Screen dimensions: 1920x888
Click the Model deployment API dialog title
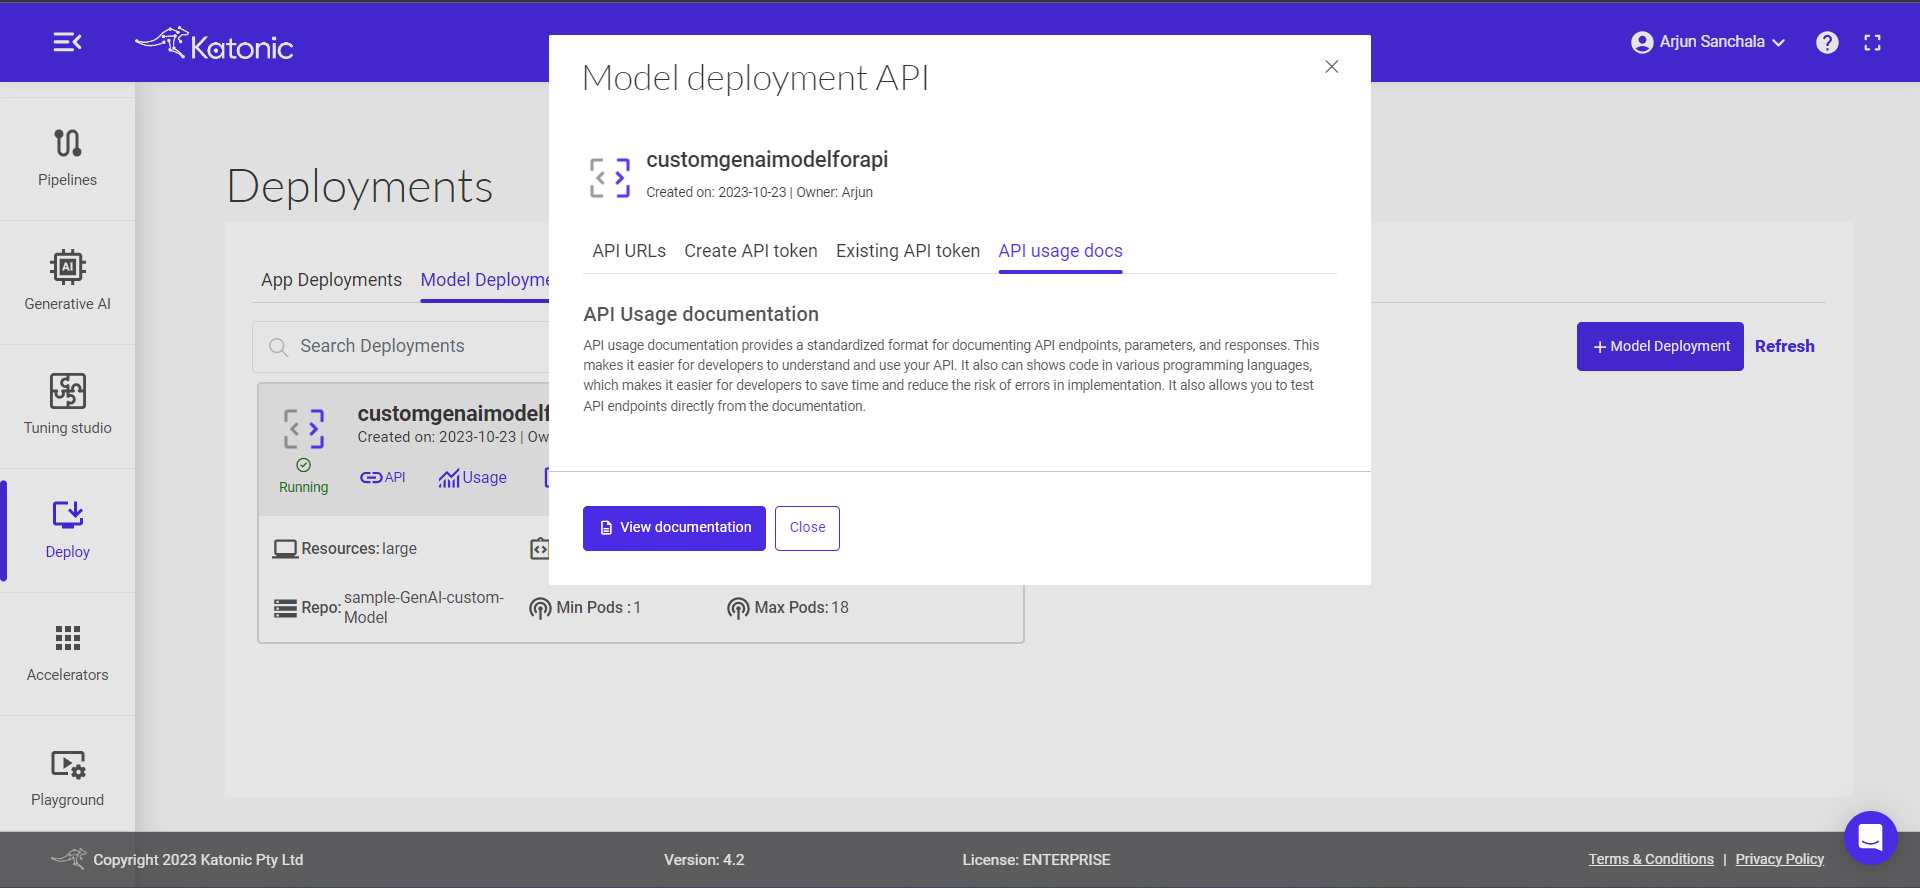point(756,78)
